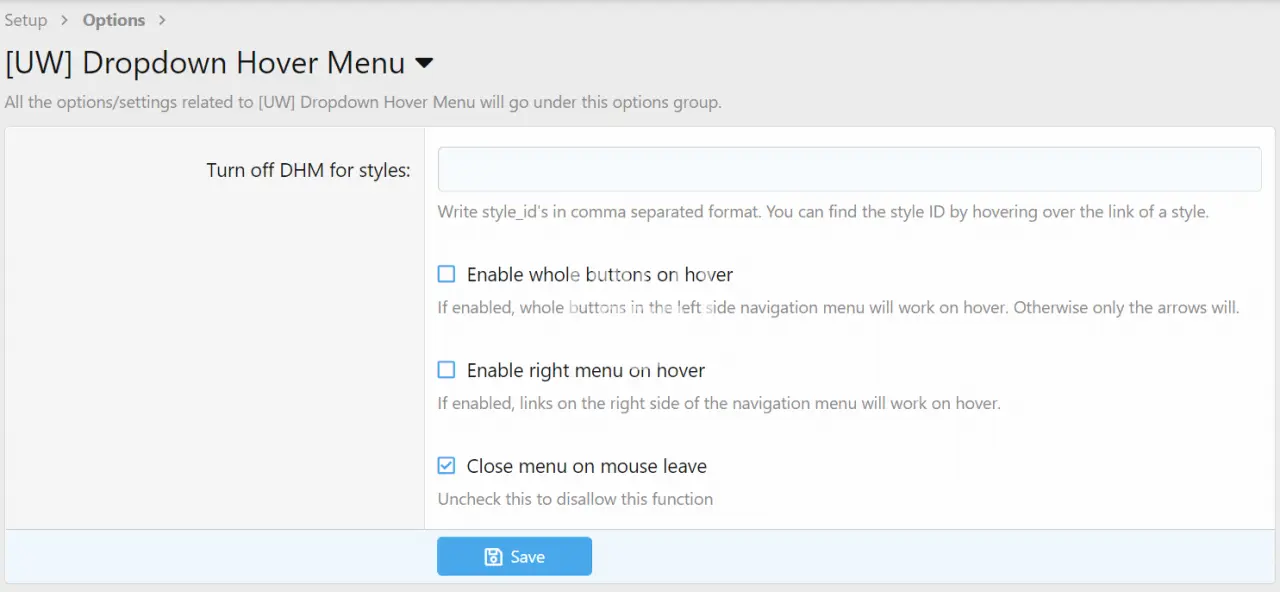Click the "Turn off DHM for styles:" label

click(308, 170)
